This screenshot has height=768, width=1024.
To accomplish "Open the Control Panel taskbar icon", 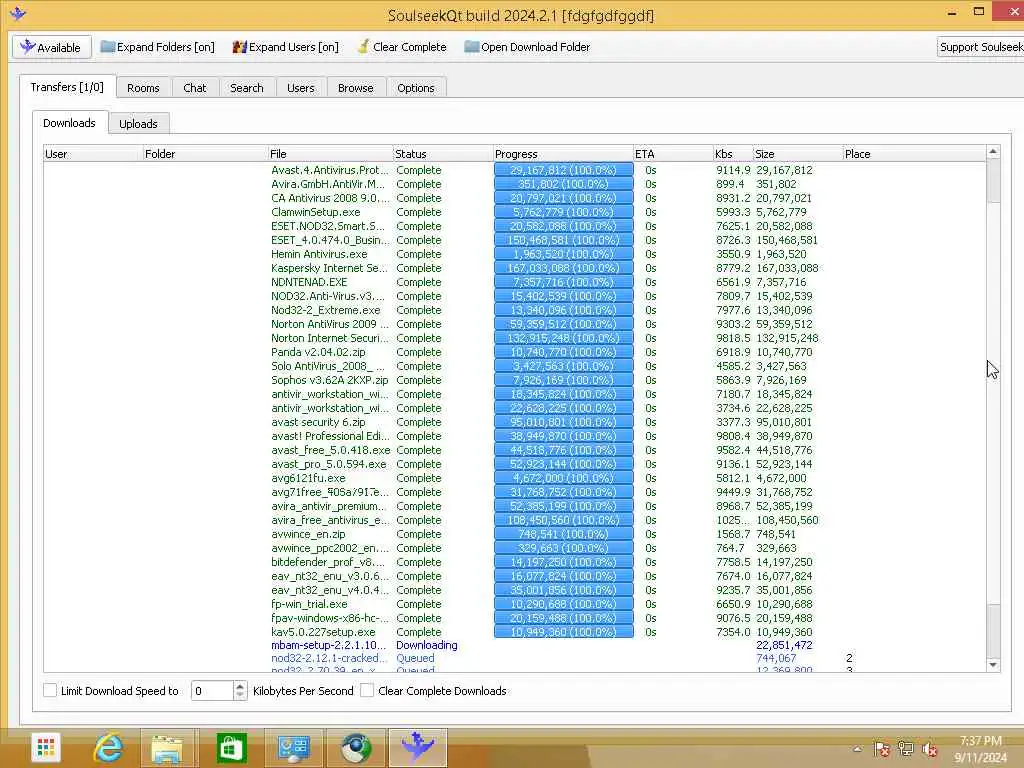I will click(x=293, y=748).
